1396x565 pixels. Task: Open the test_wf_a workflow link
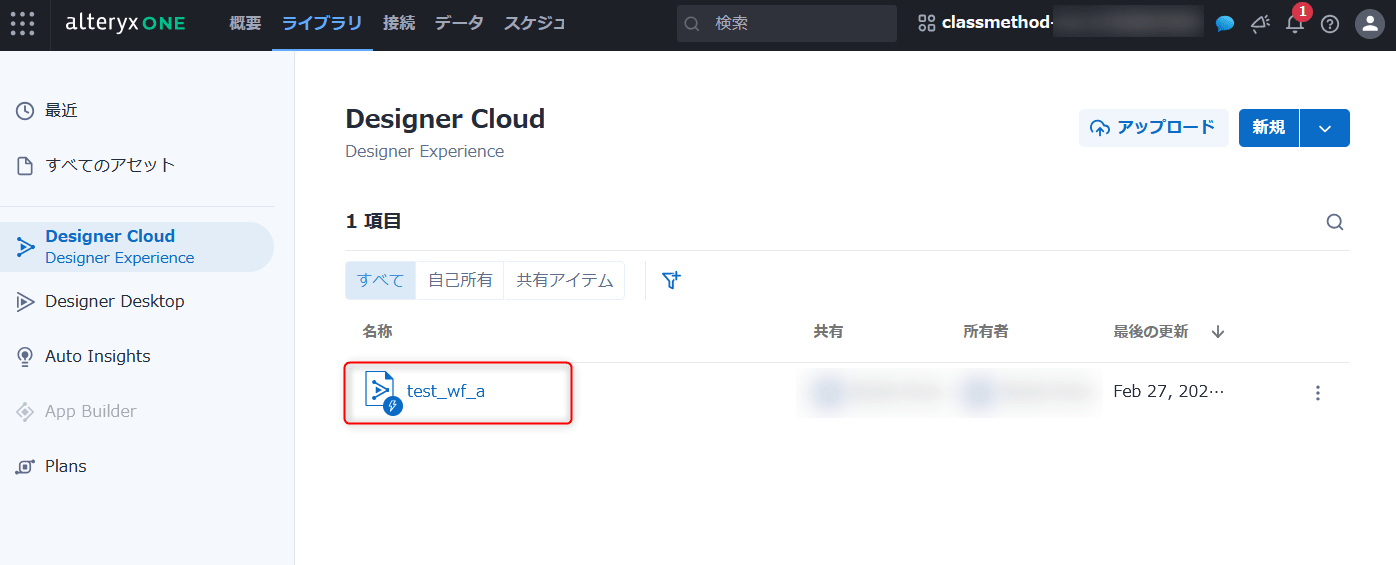pyautogui.click(x=446, y=391)
